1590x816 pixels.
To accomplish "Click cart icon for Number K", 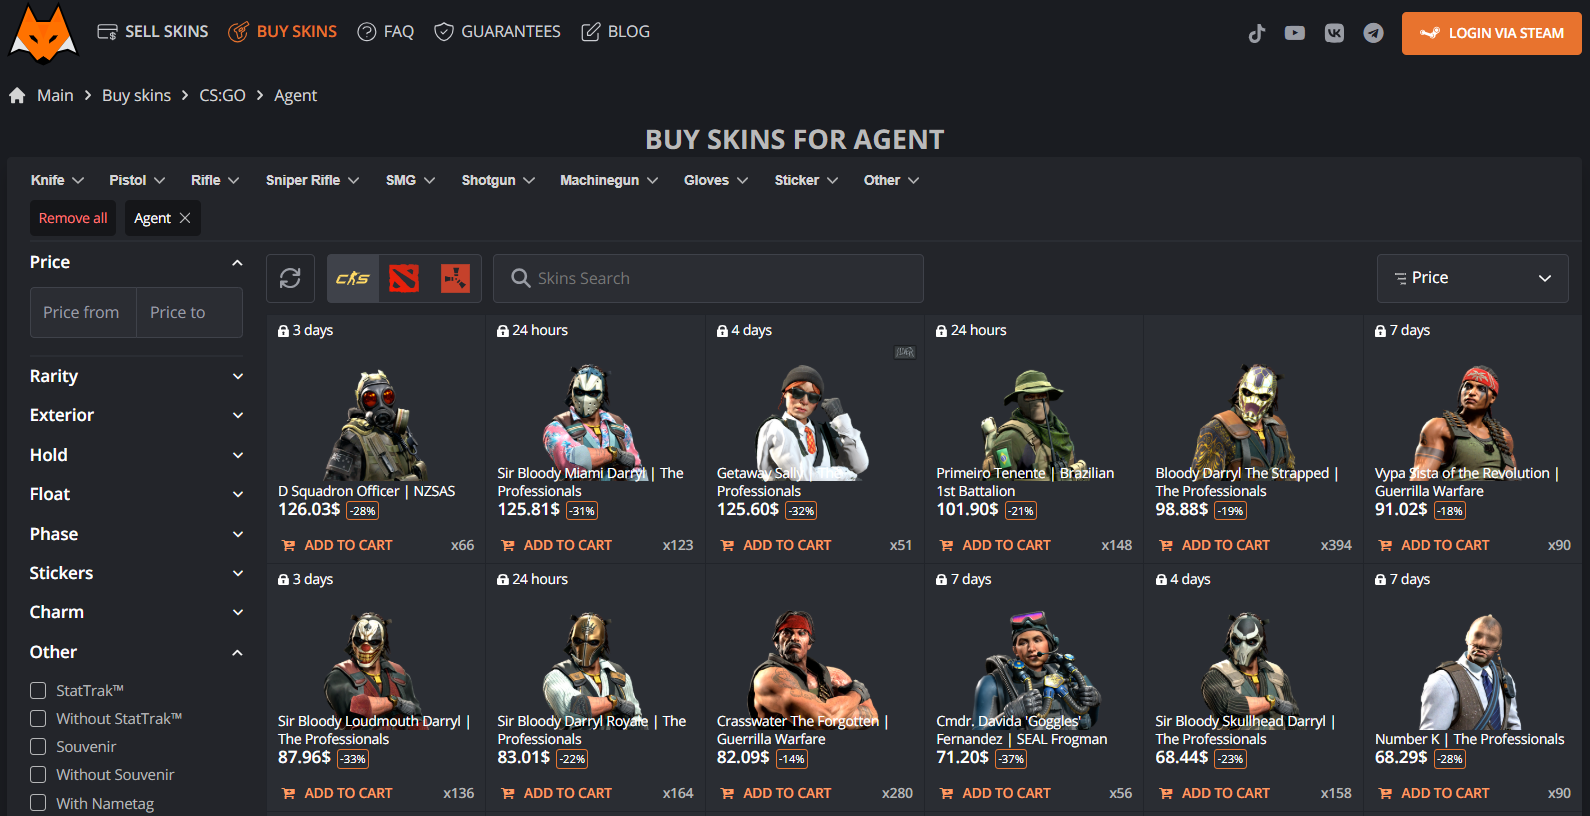I will tap(1386, 793).
